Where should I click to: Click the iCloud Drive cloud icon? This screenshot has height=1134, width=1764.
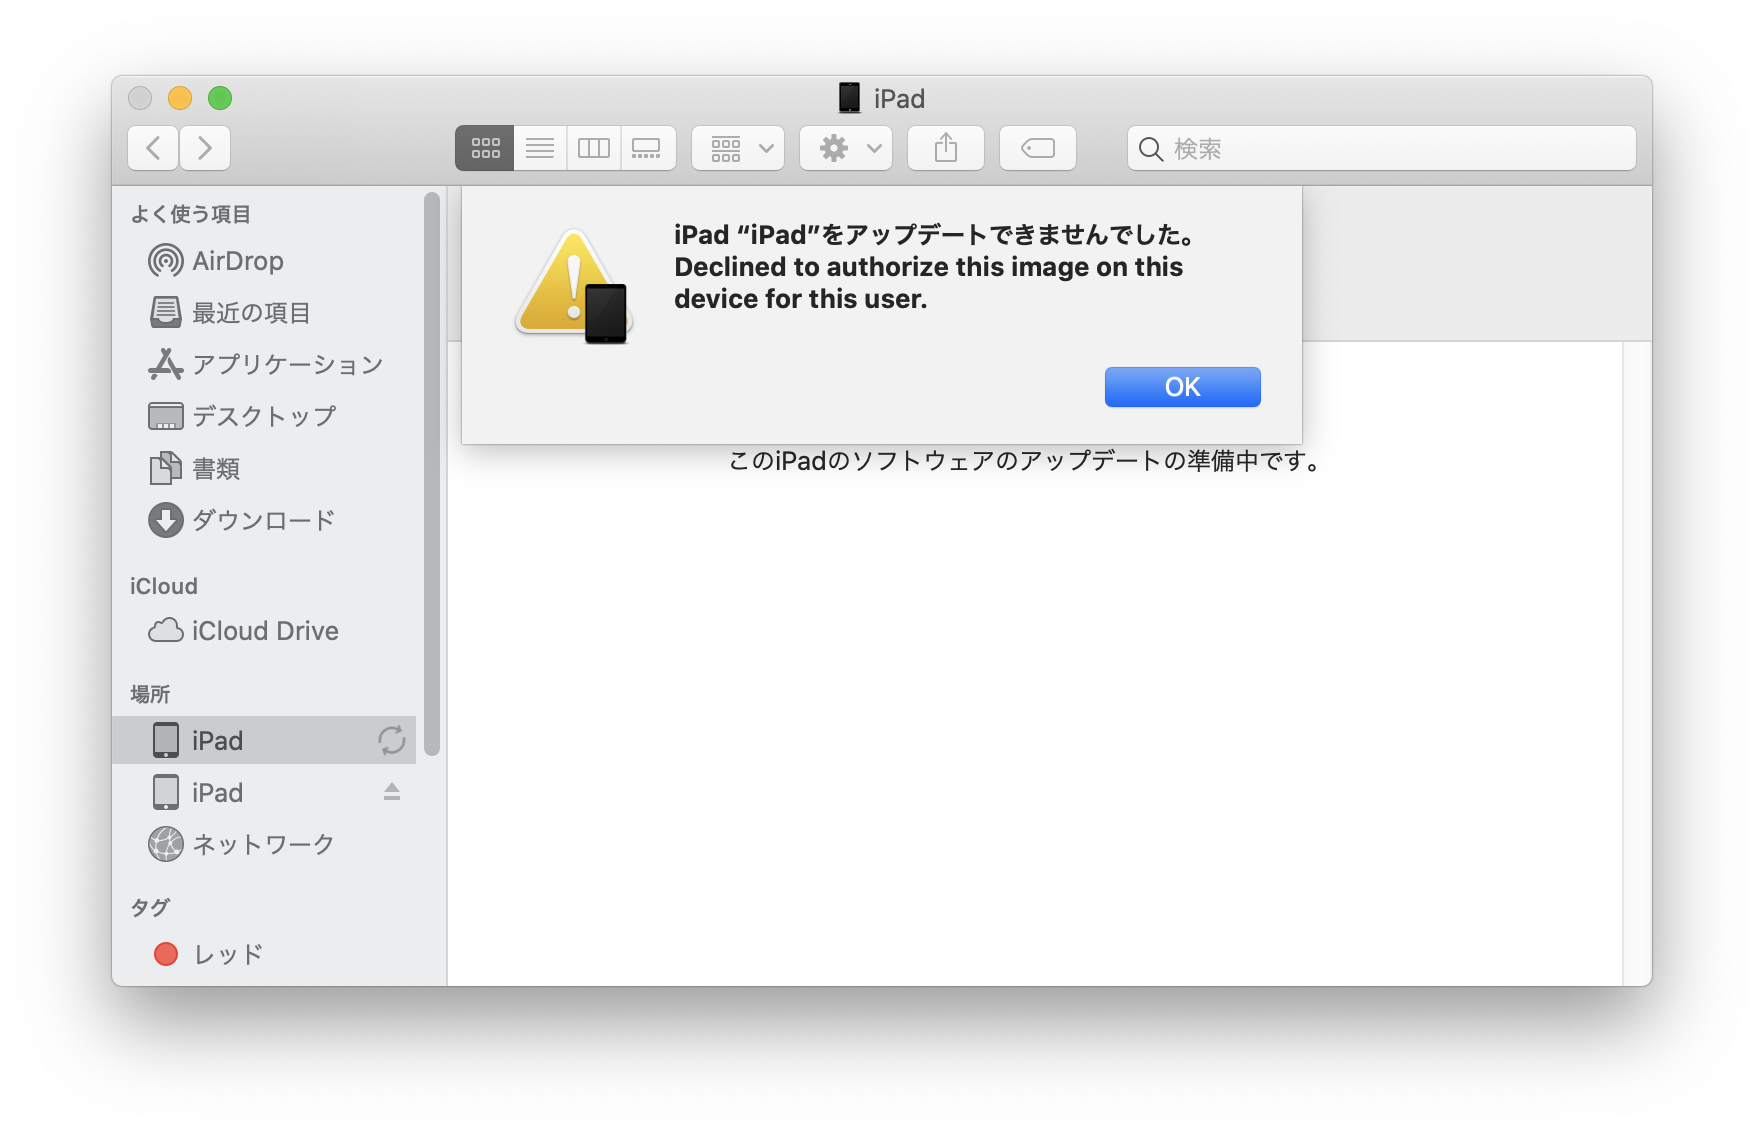[x=166, y=631]
